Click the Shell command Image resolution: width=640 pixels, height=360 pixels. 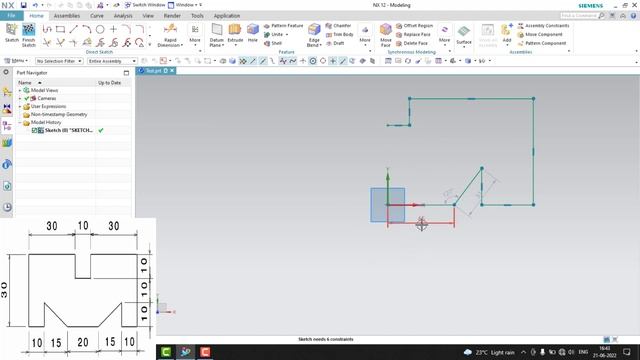tap(273, 43)
